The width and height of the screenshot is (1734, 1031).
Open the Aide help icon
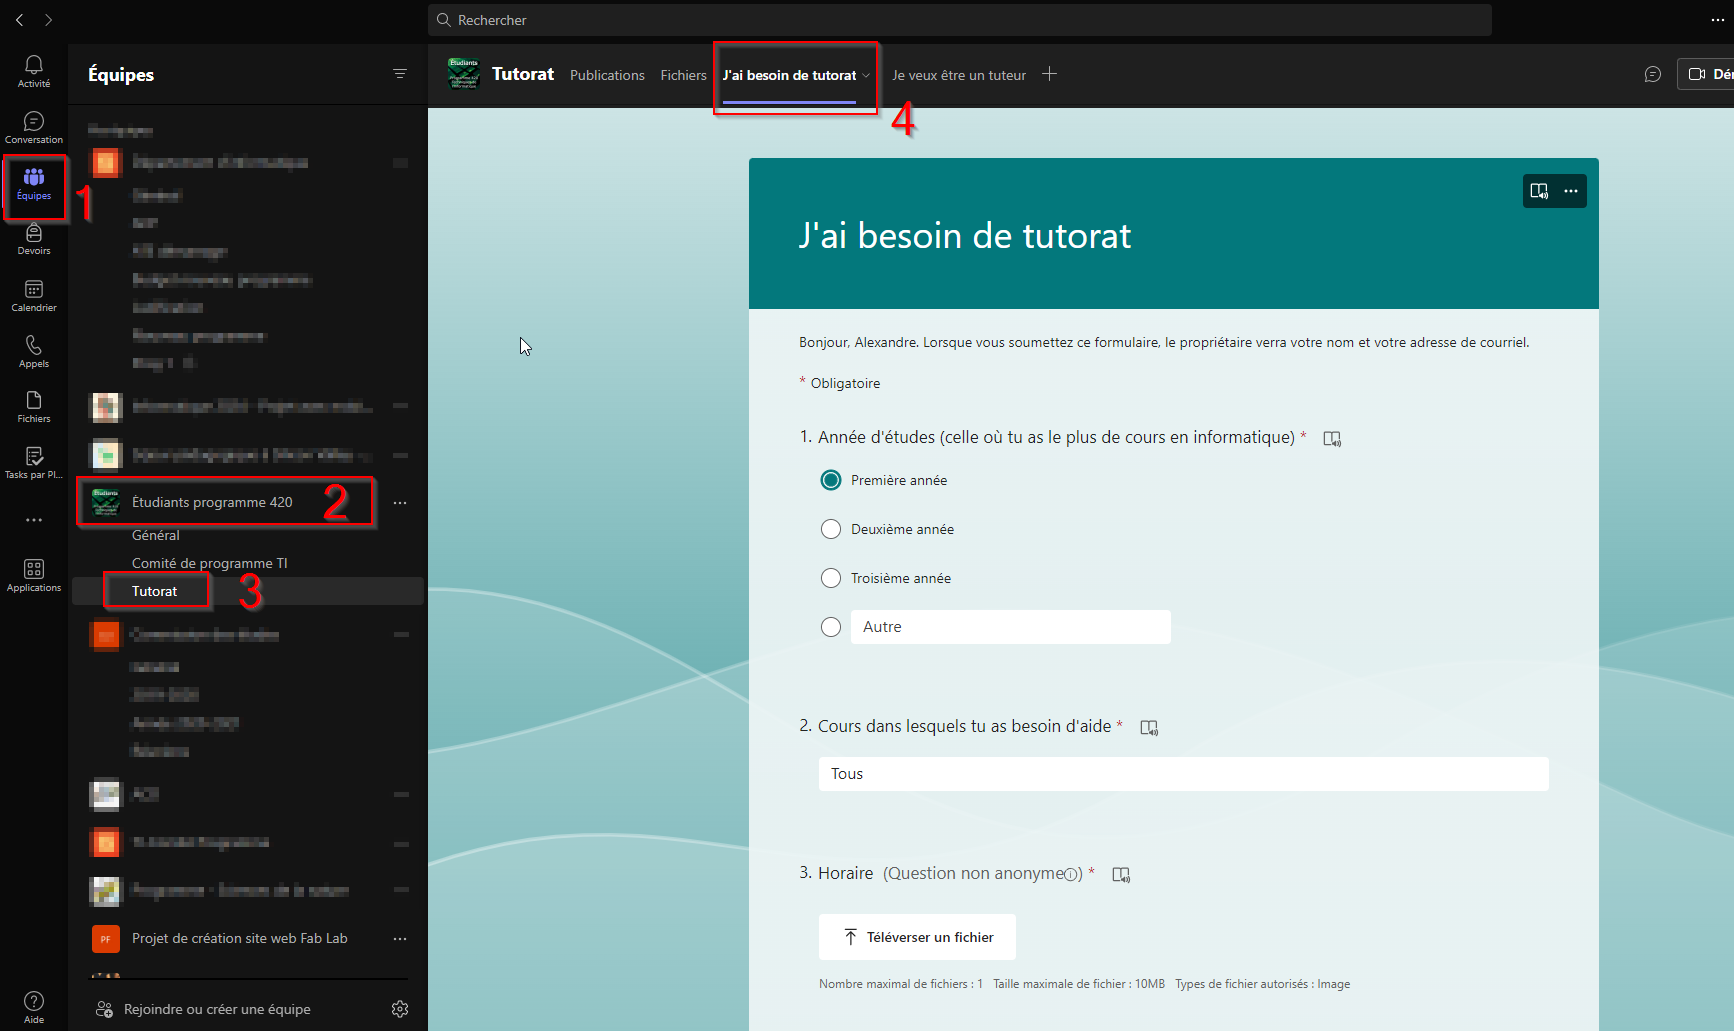pos(33,1007)
